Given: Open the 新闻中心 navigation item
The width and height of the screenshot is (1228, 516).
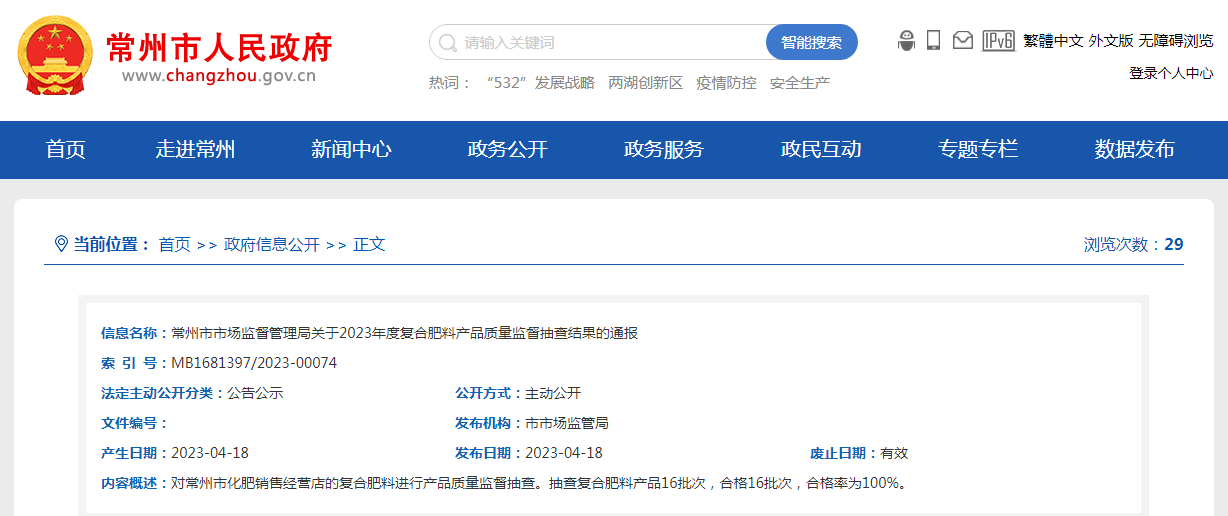Looking at the screenshot, I should tap(351, 150).
